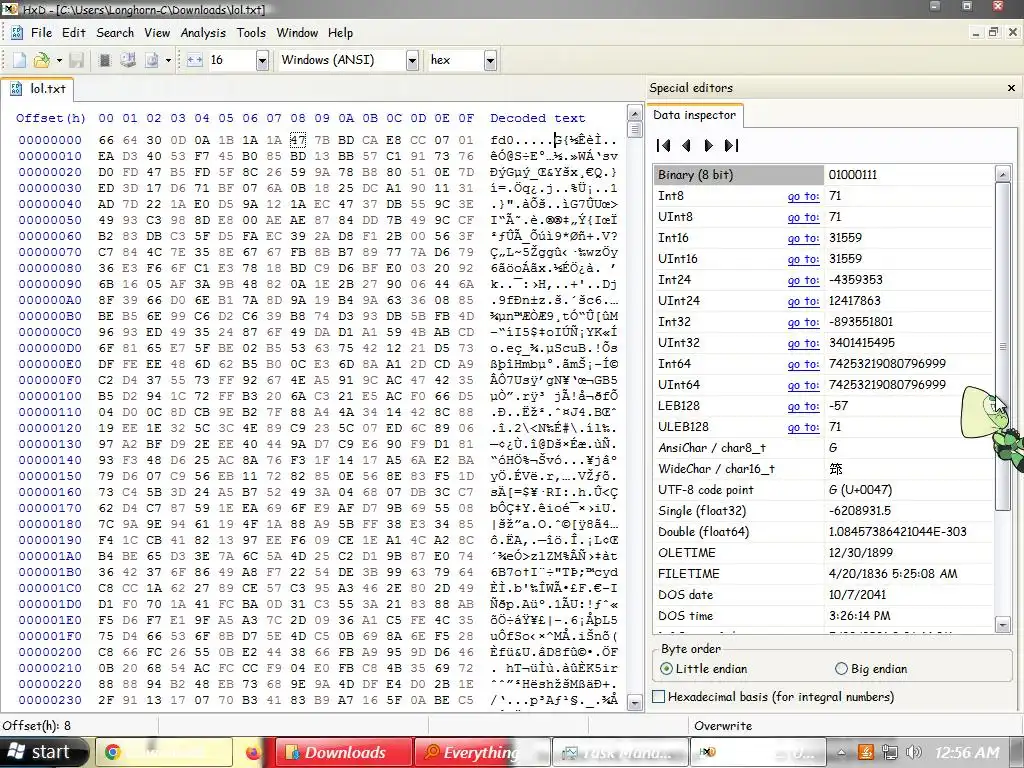Click the Save disk icon
Viewport: 1024px width, 768px height.
[76, 60]
